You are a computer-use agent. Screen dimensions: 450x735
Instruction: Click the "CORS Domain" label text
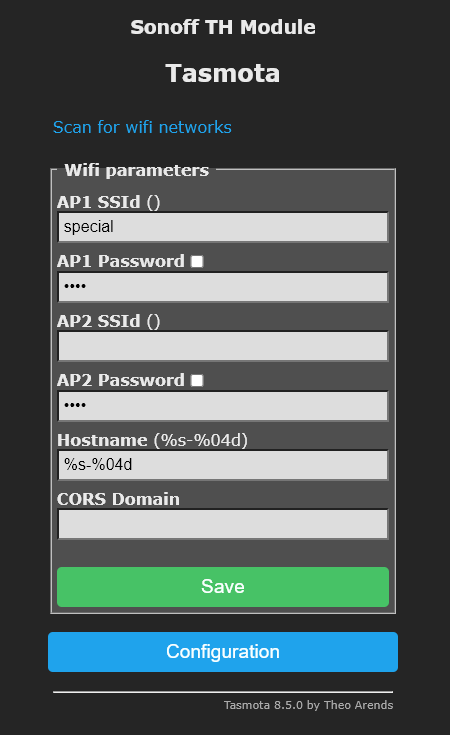pyautogui.click(x=118, y=499)
